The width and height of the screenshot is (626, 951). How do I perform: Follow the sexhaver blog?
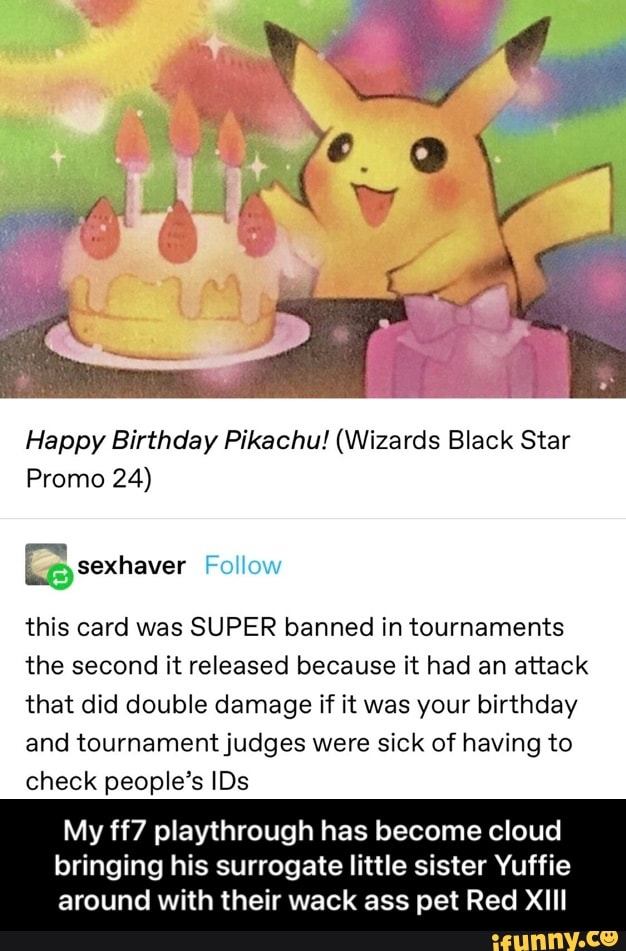pyautogui.click(x=243, y=565)
